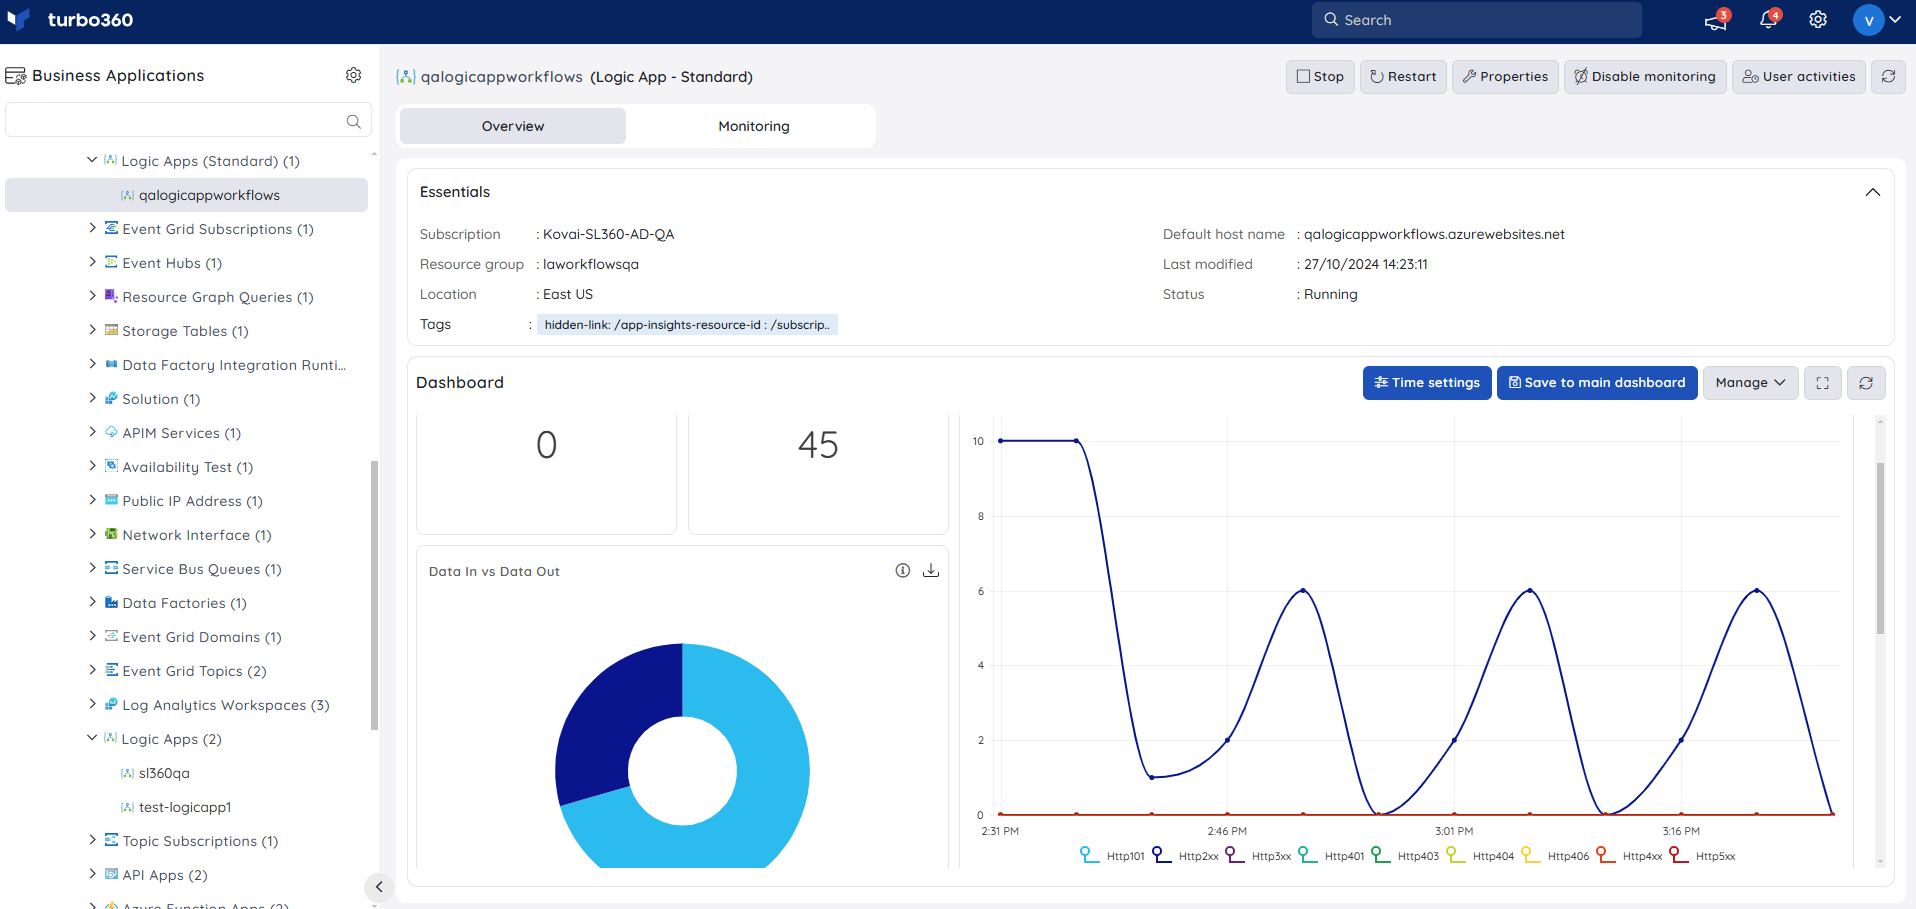Show info for Data In vs Data Out
The height and width of the screenshot is (909, 1916).
point(903,570)
